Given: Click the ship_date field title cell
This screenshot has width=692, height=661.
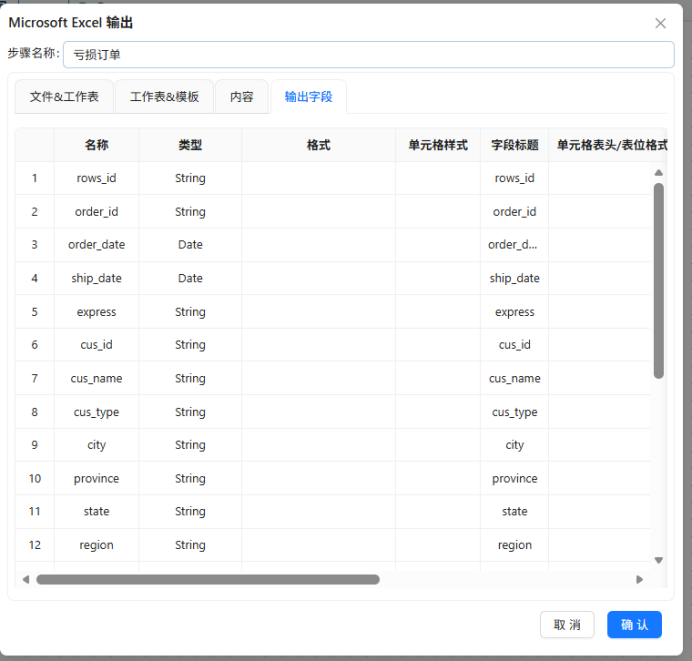Looking at the screenshot, I should pyautogui.click(x=515, y=278).
